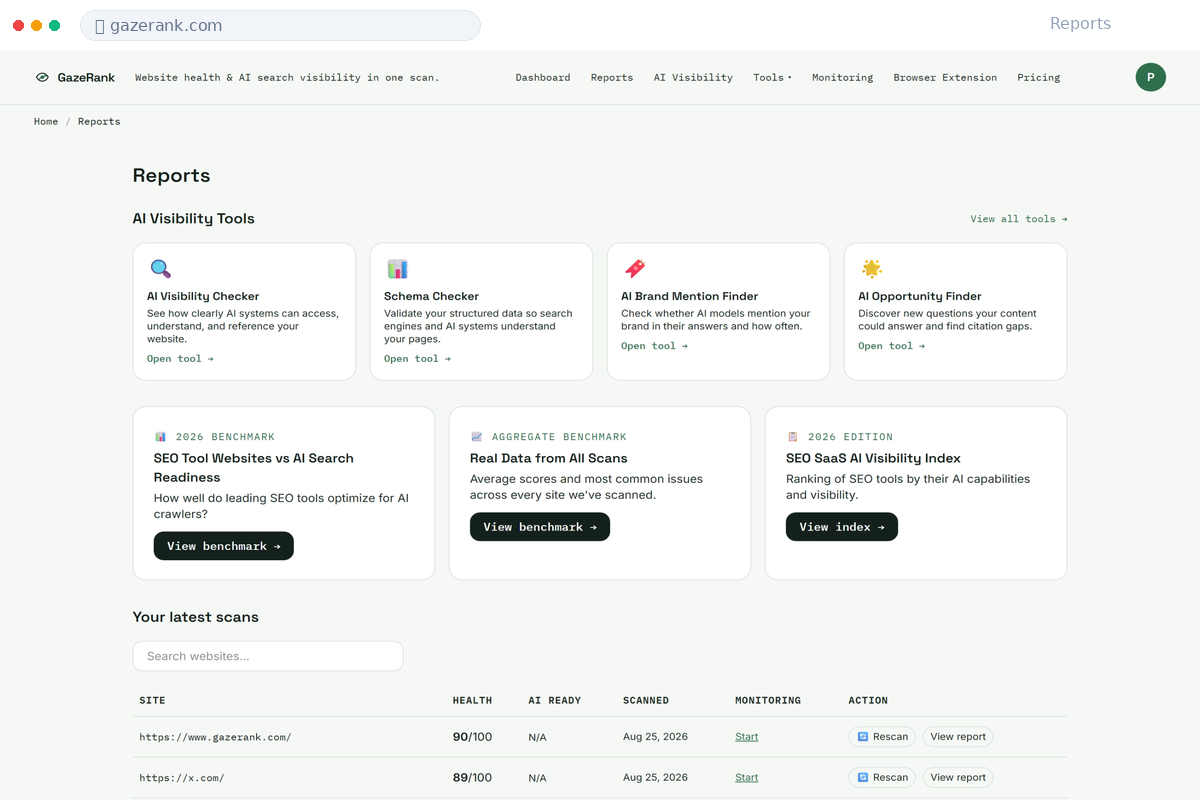
Task: Click the SEO SaaS AI Visibility Index heading
Action: pos(873,458)
